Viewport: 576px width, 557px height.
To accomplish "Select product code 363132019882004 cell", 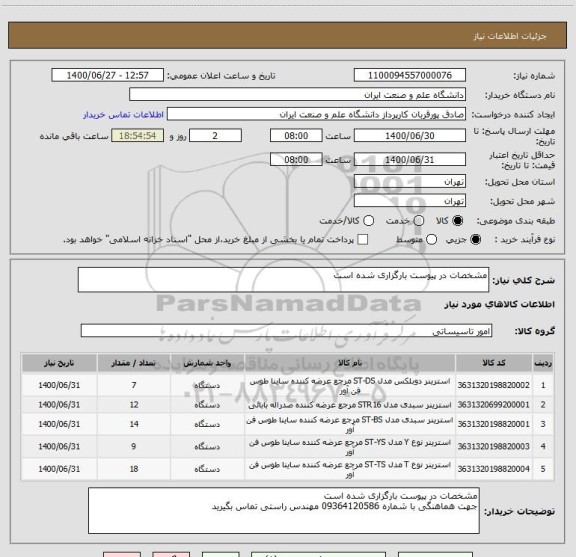I will 494,469.
